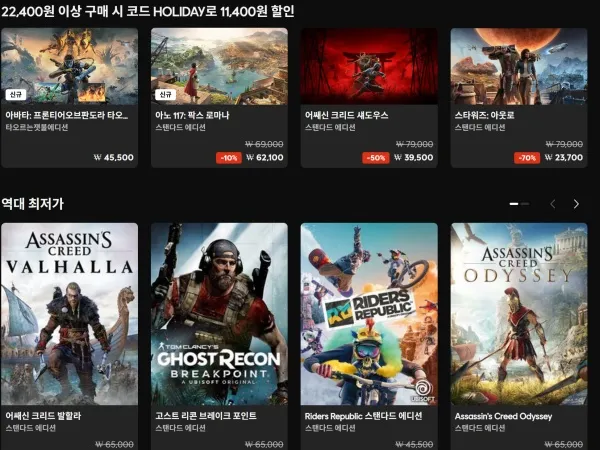Click the 역대 최저가 section heading
The image size is (600, 450).
click(x=33, y=204)
